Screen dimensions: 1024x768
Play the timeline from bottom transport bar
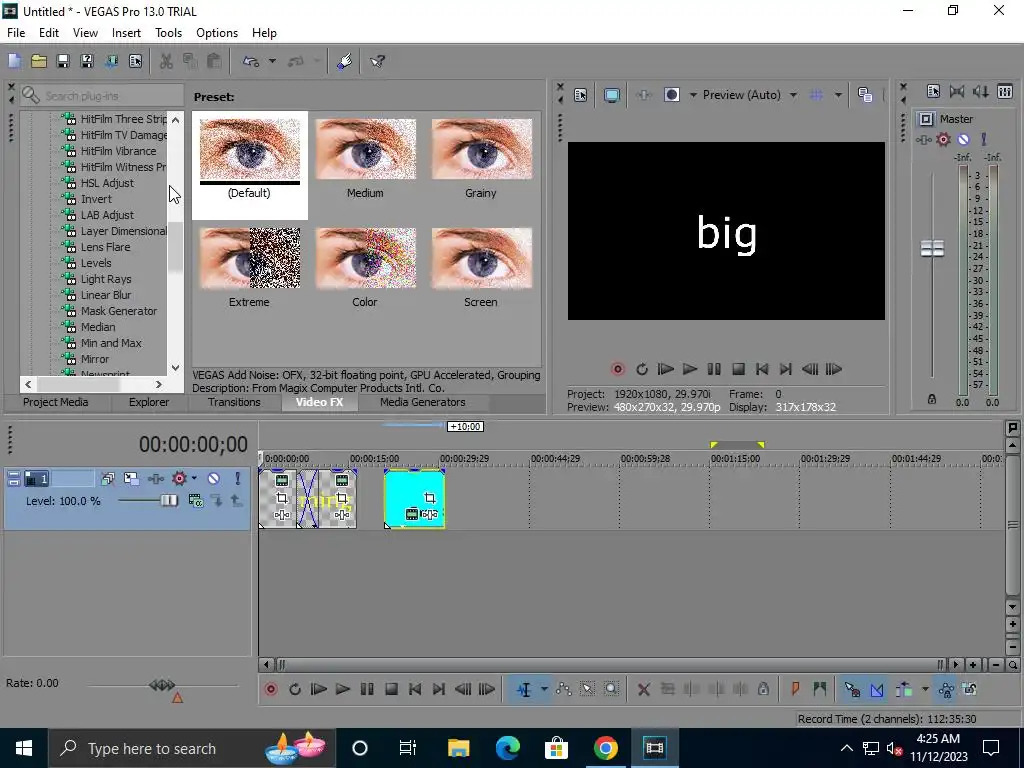[342, 689]
